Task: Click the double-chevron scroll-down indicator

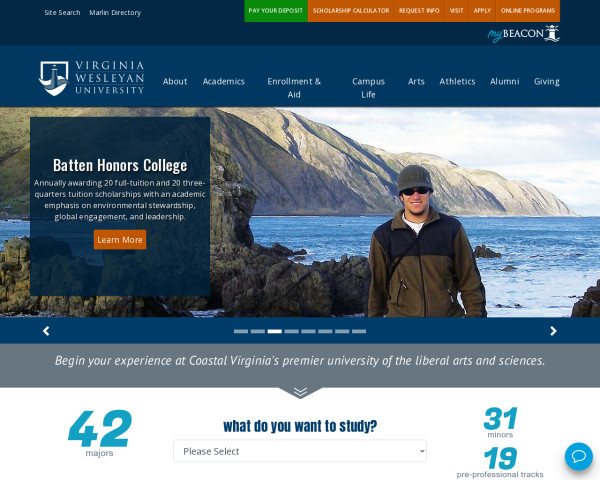Action: (300, 392)
